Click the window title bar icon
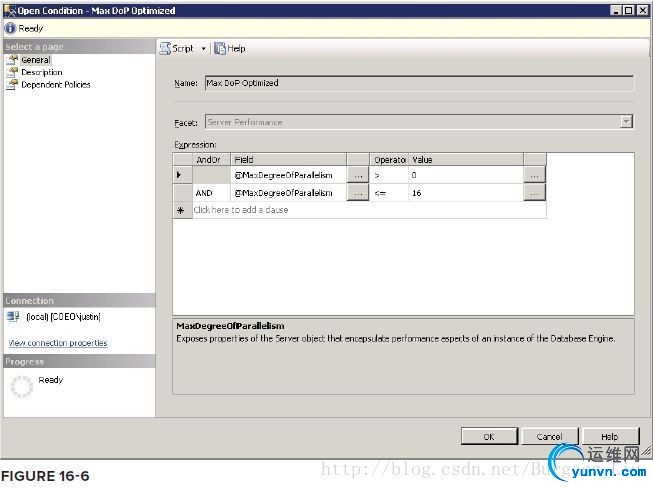 click(9, 10)
